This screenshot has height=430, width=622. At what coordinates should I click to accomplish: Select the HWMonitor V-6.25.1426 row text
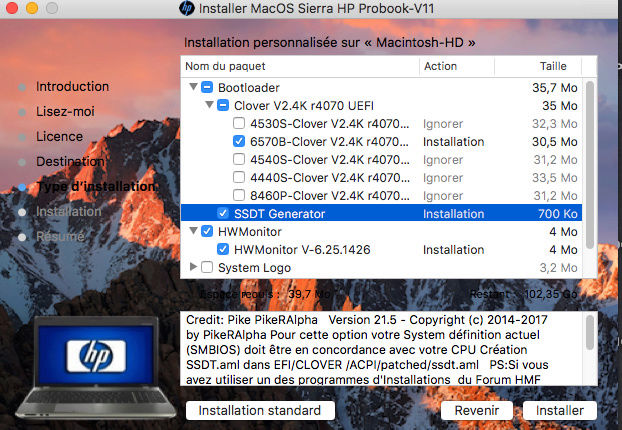pos(302,250)
